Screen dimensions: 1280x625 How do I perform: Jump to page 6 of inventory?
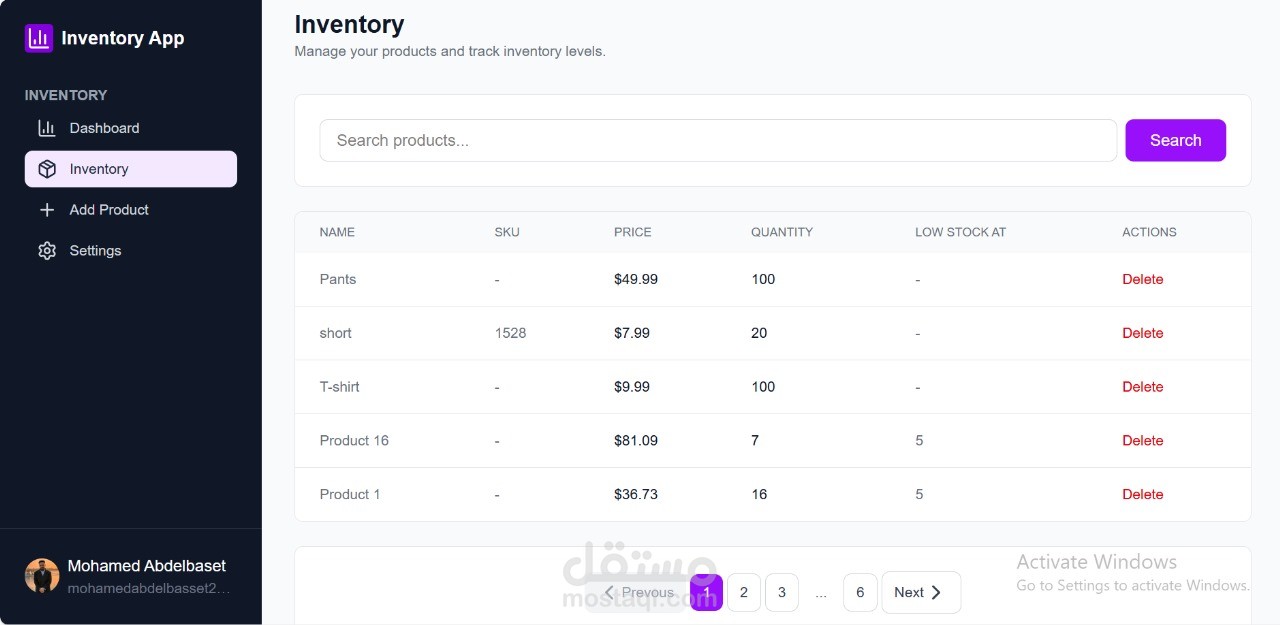860,593
